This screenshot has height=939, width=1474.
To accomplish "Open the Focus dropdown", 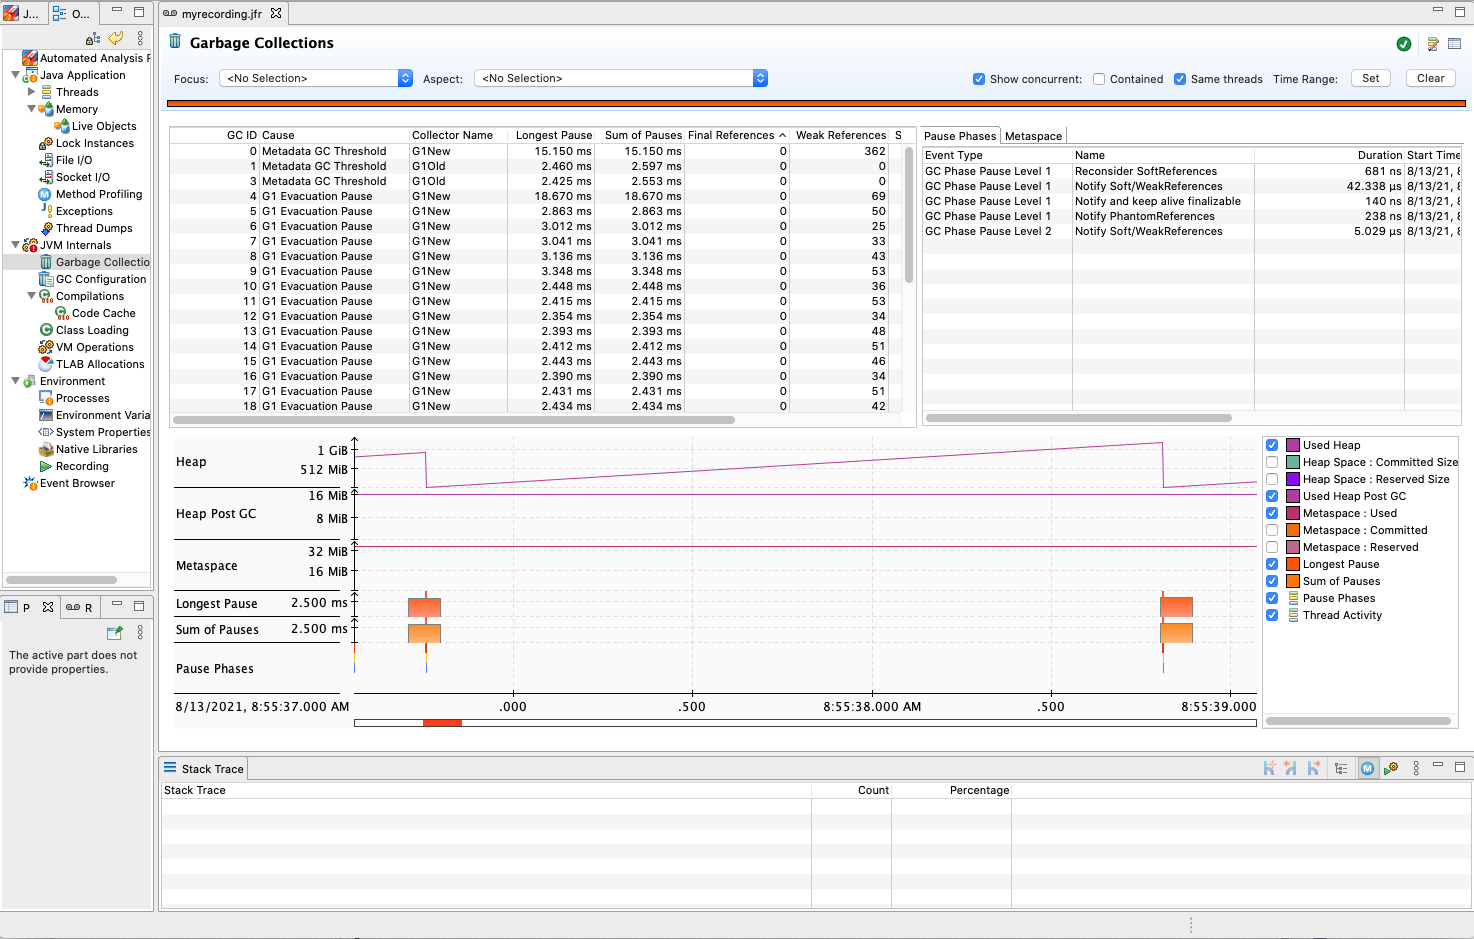I will pos(315,78).
